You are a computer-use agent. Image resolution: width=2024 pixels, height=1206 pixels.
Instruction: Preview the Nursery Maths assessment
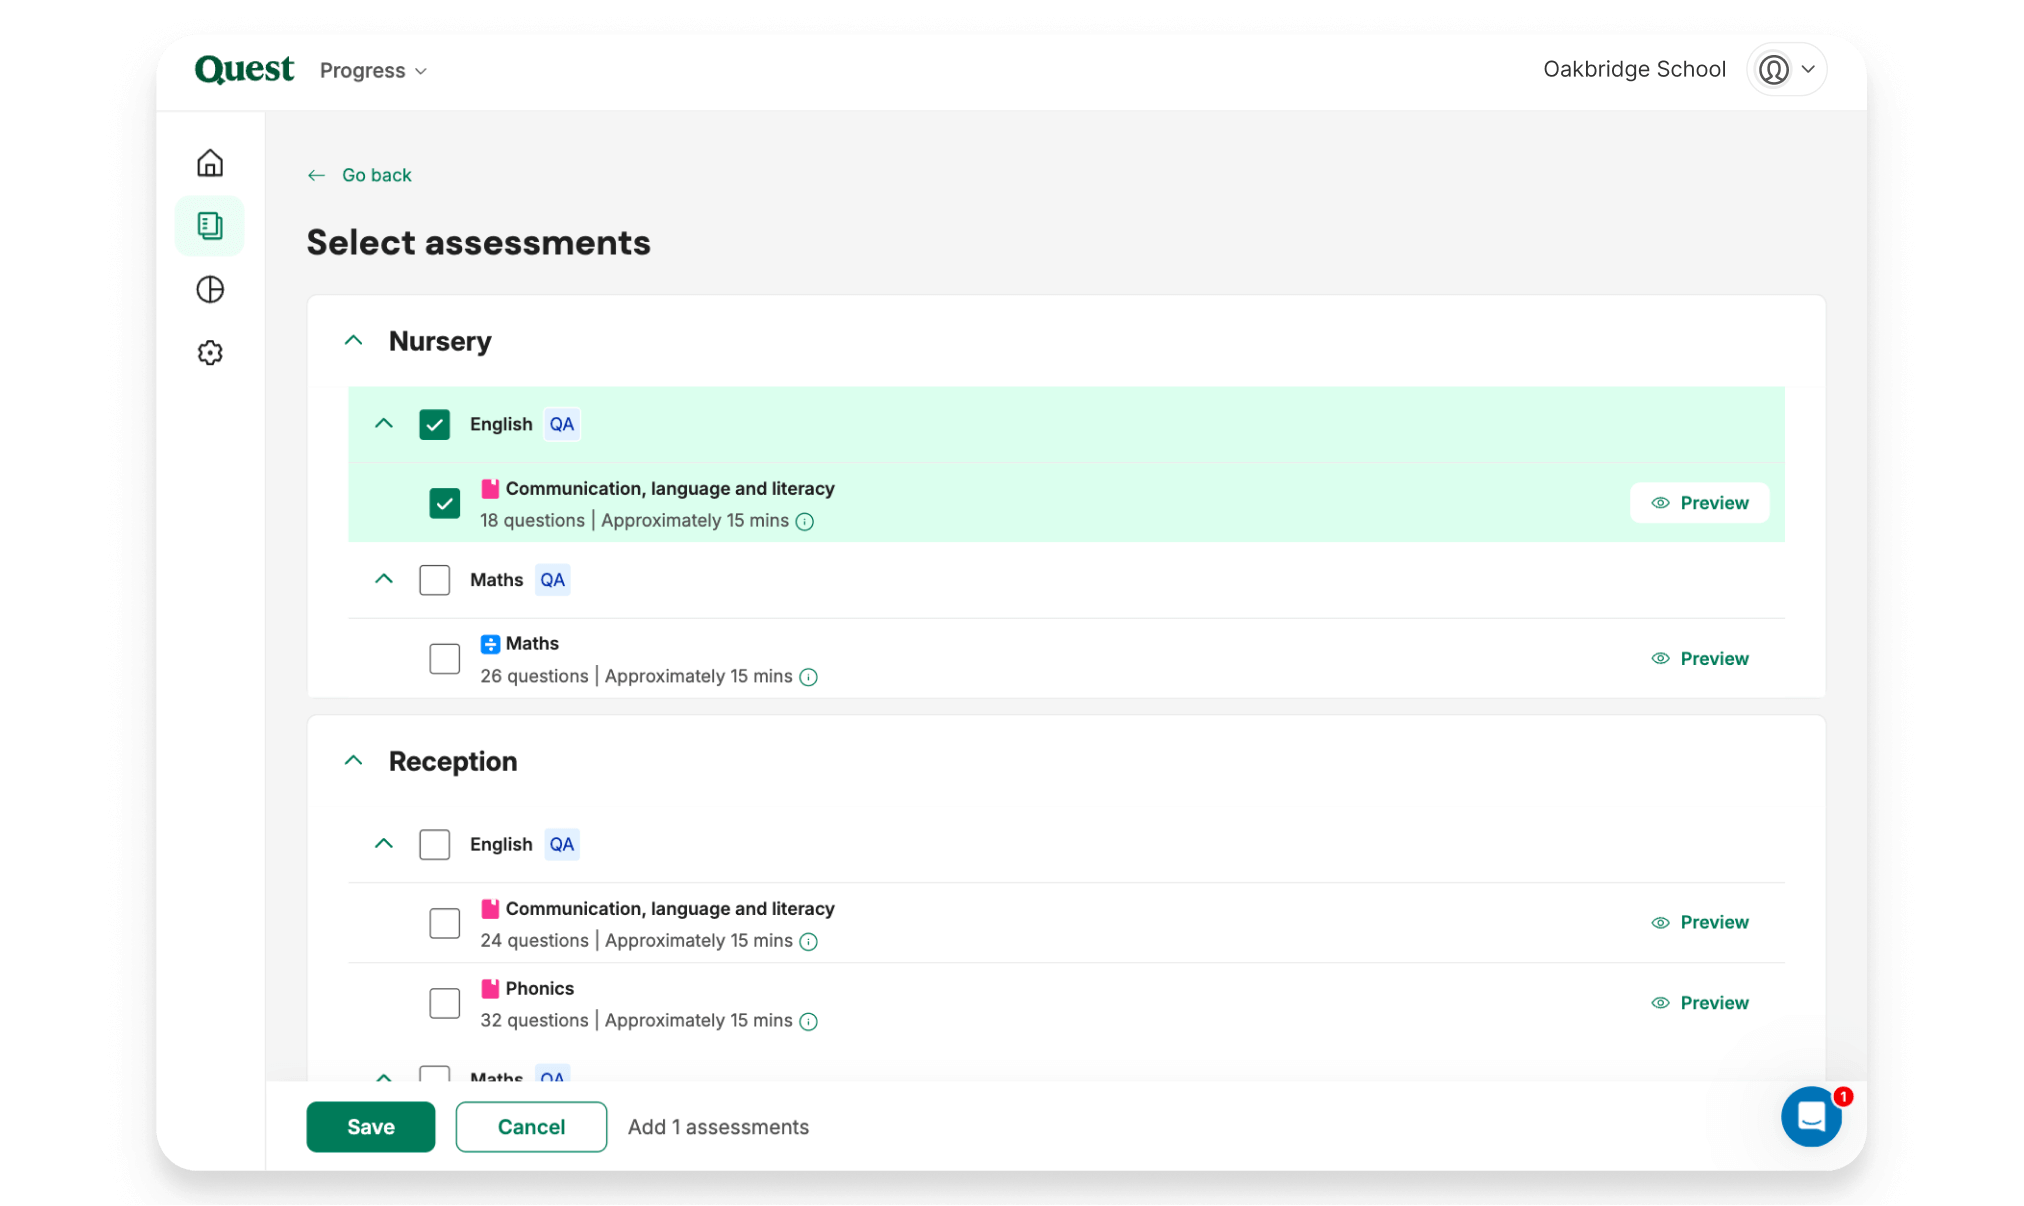pos(1700,659)
